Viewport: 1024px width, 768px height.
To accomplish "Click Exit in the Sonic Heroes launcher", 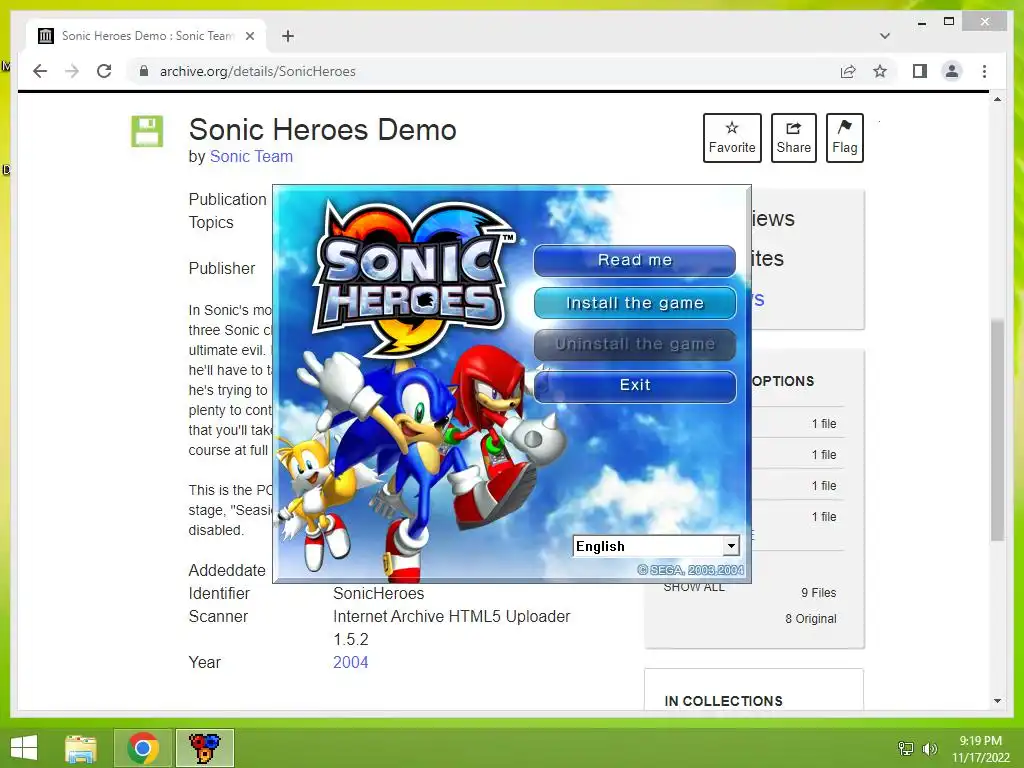I will tap(635, 385).
